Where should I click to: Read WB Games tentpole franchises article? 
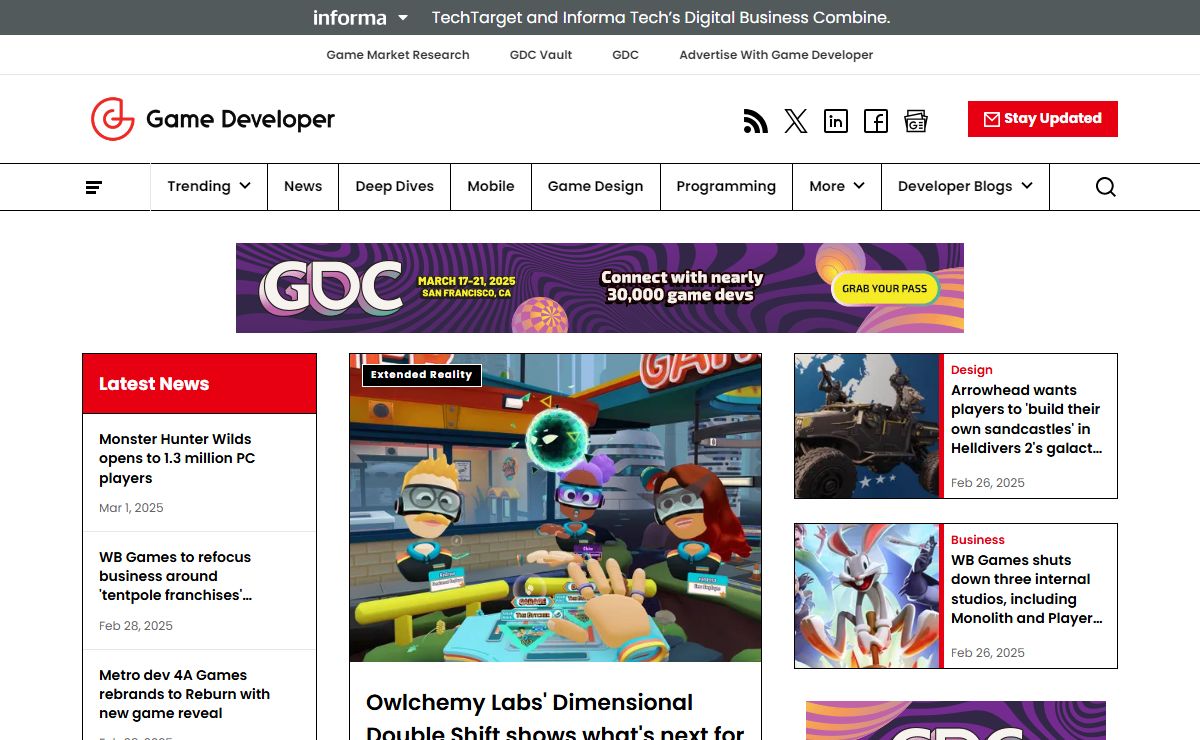[x=176, y=576]
